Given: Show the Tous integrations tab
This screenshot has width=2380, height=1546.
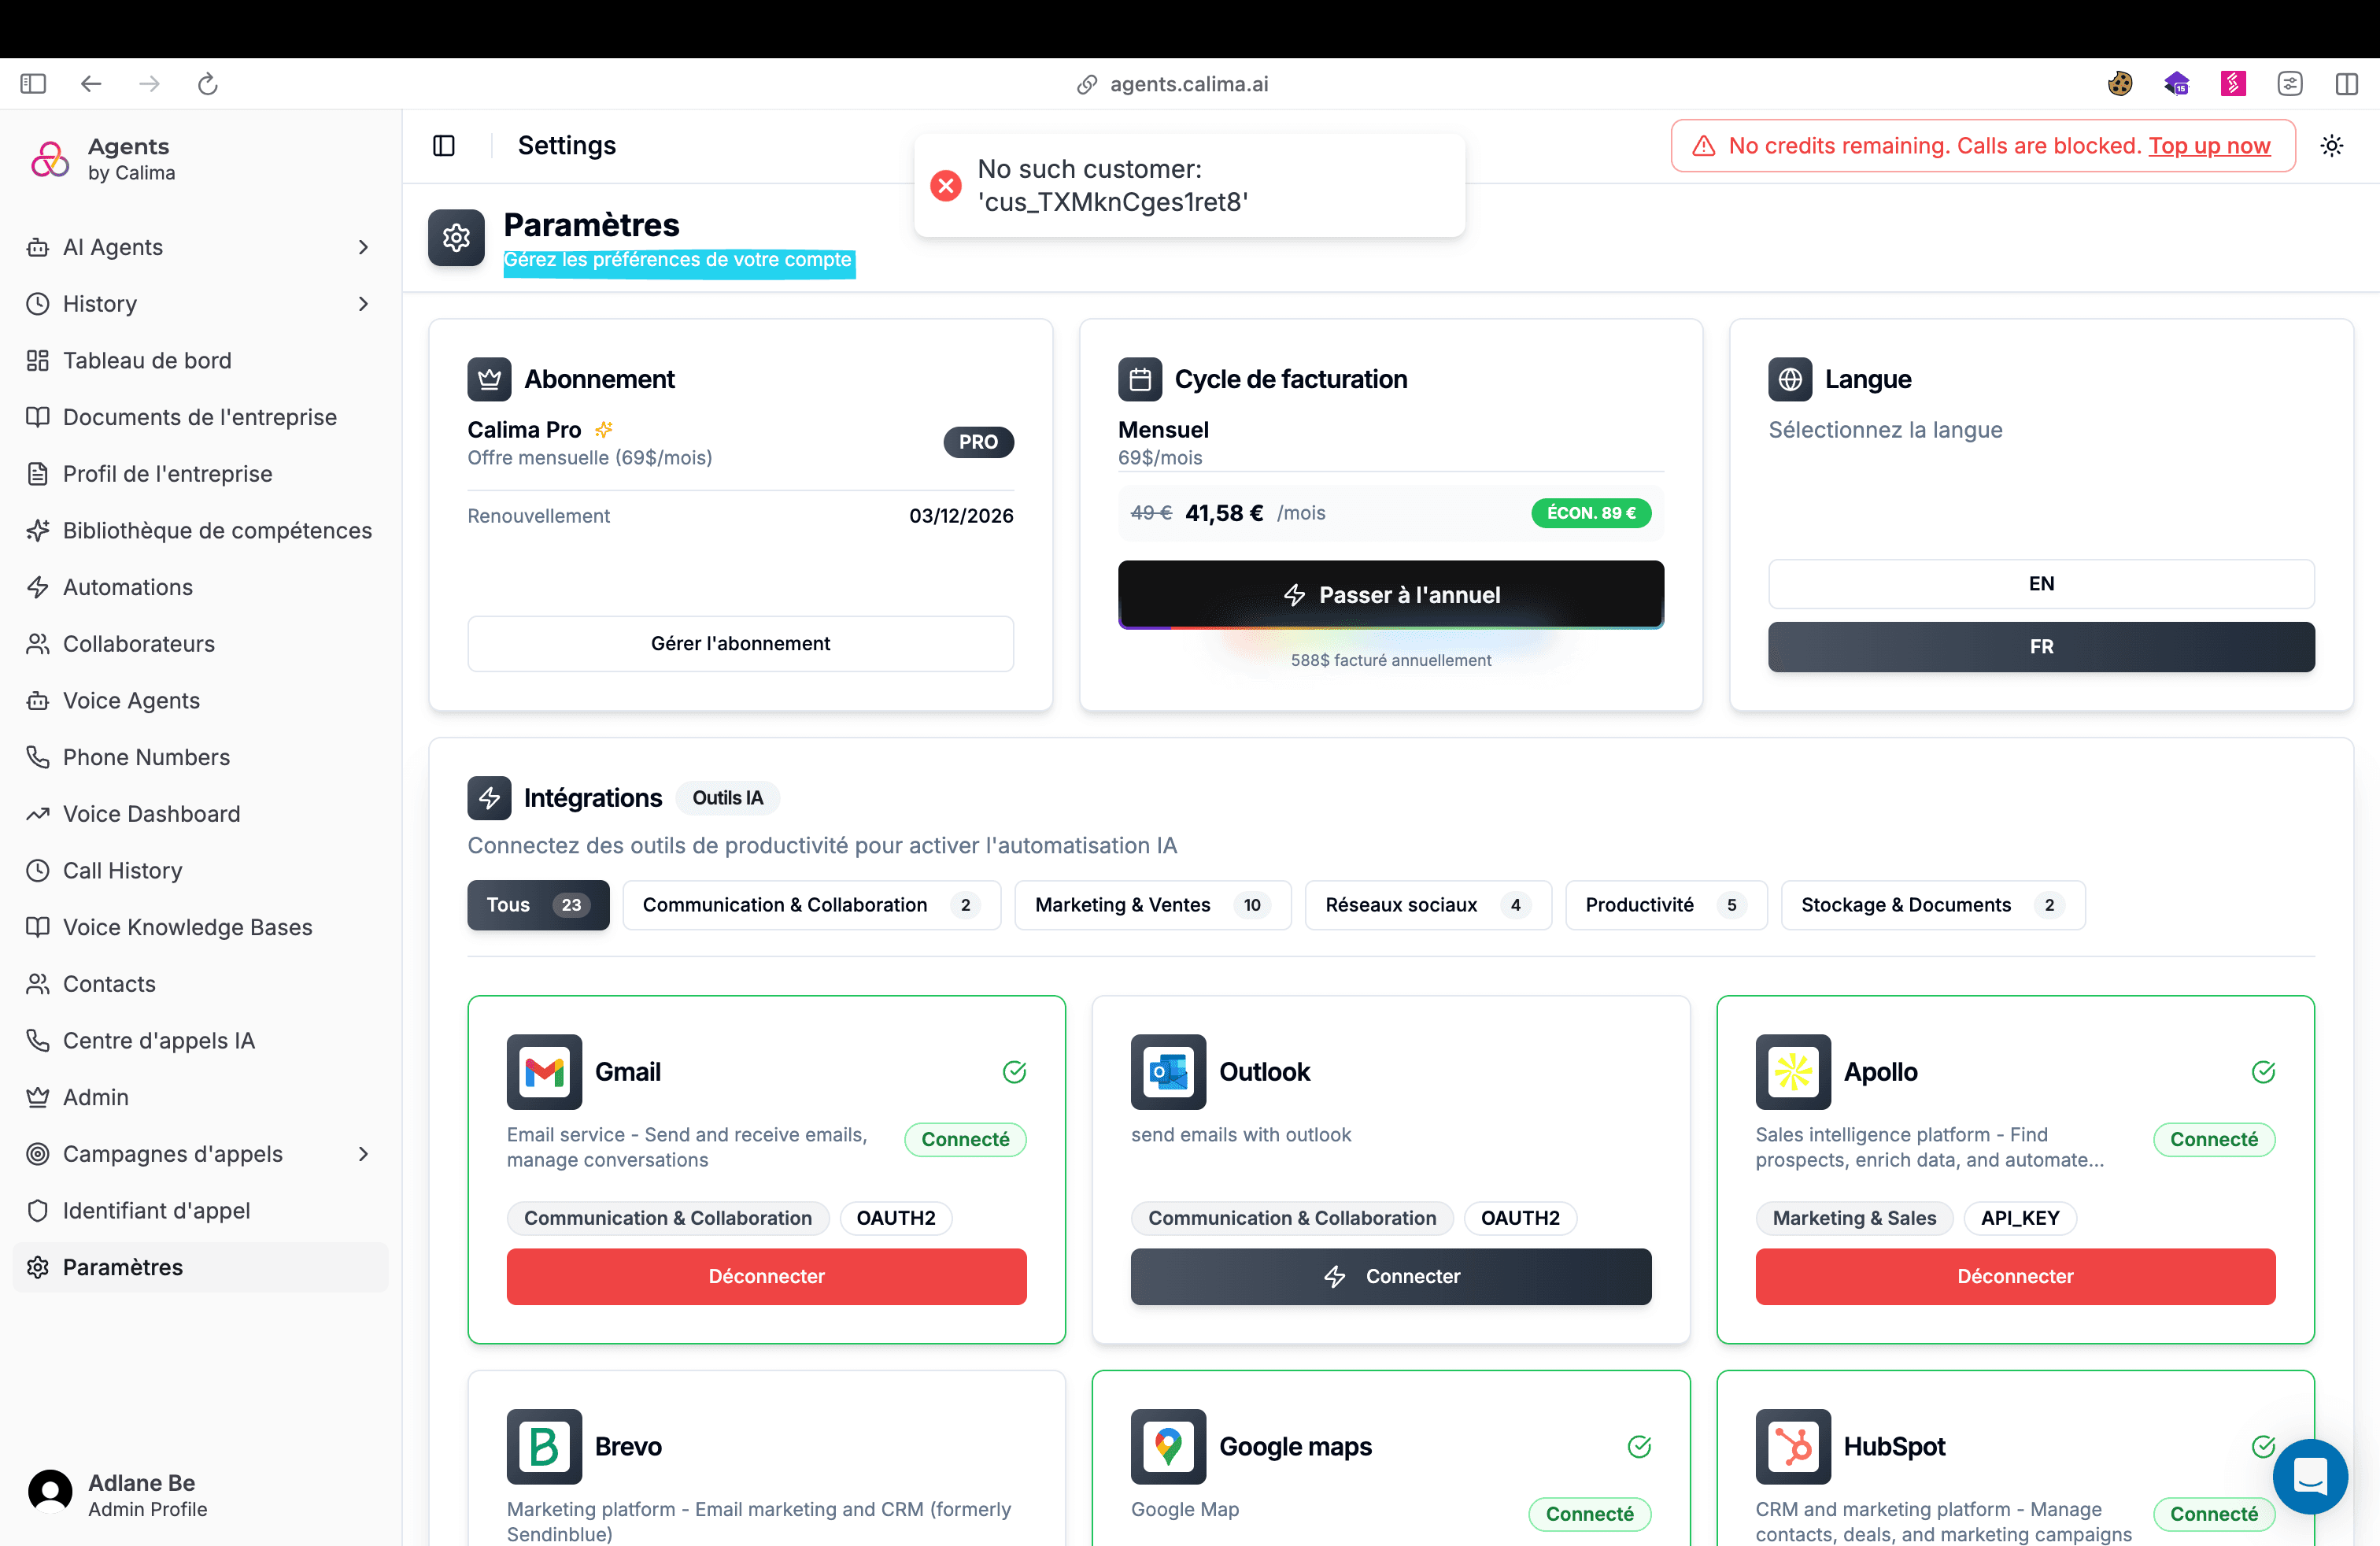Looking at the screenshot, I should click(x=538, y=905).
